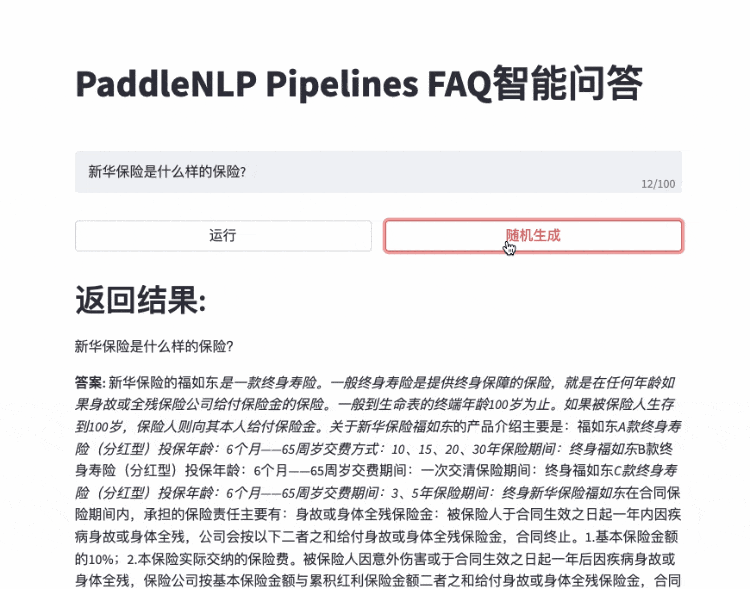This screenshot has width=750, height=589.
Task: Click the 12/100 character counter
Action: pyautogui.click(x=658, y=184)
